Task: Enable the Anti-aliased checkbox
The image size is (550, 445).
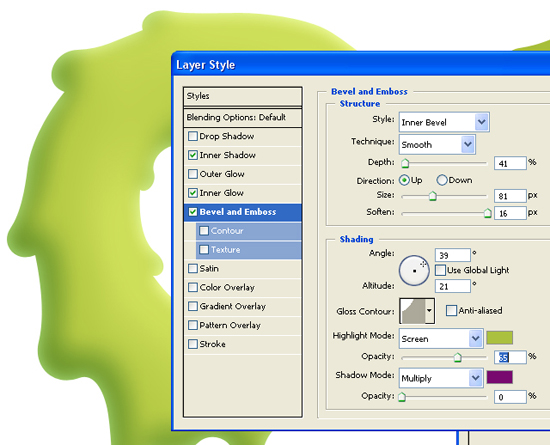Action: [451, 310]
